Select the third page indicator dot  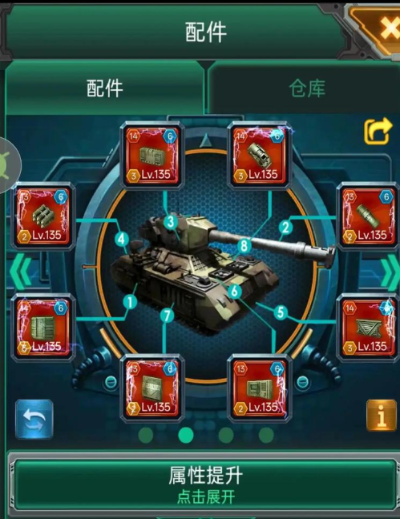[226, 435]
